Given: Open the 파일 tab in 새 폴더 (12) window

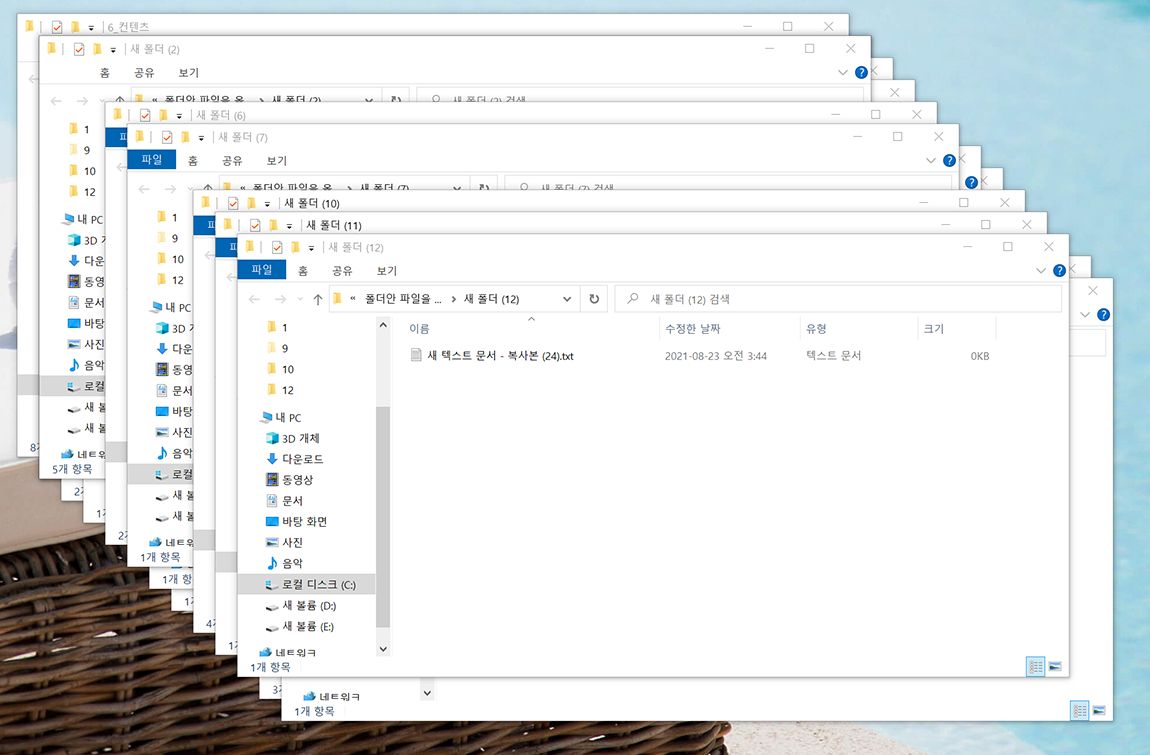Looking at the screenshot, I should (261, 270).
